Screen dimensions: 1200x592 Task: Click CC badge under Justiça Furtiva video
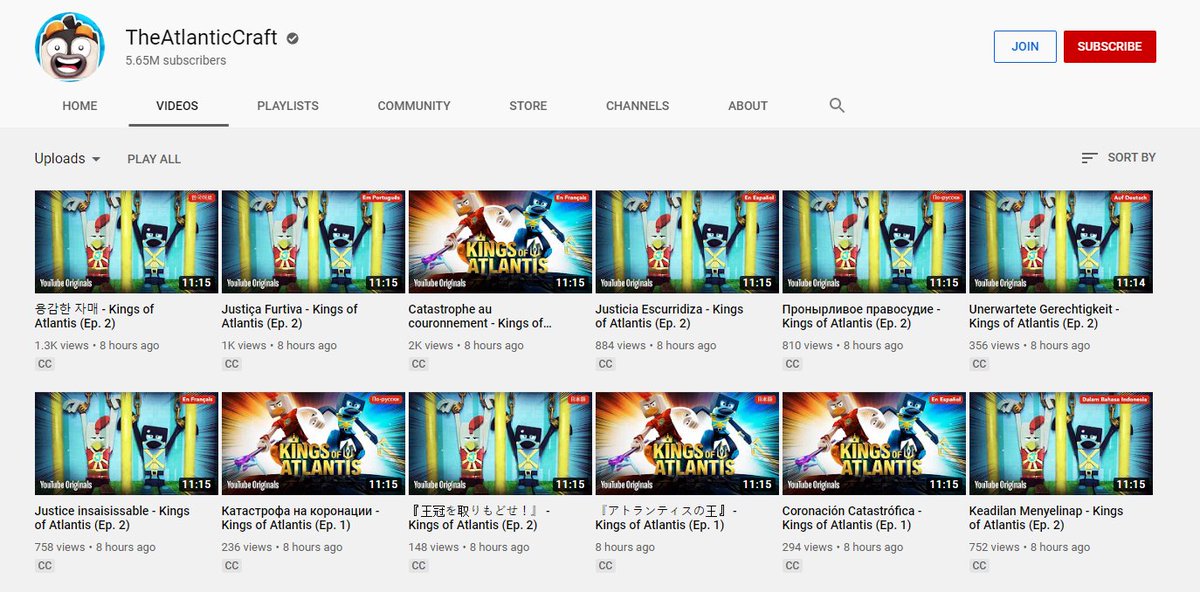click(x=232, y=364)
